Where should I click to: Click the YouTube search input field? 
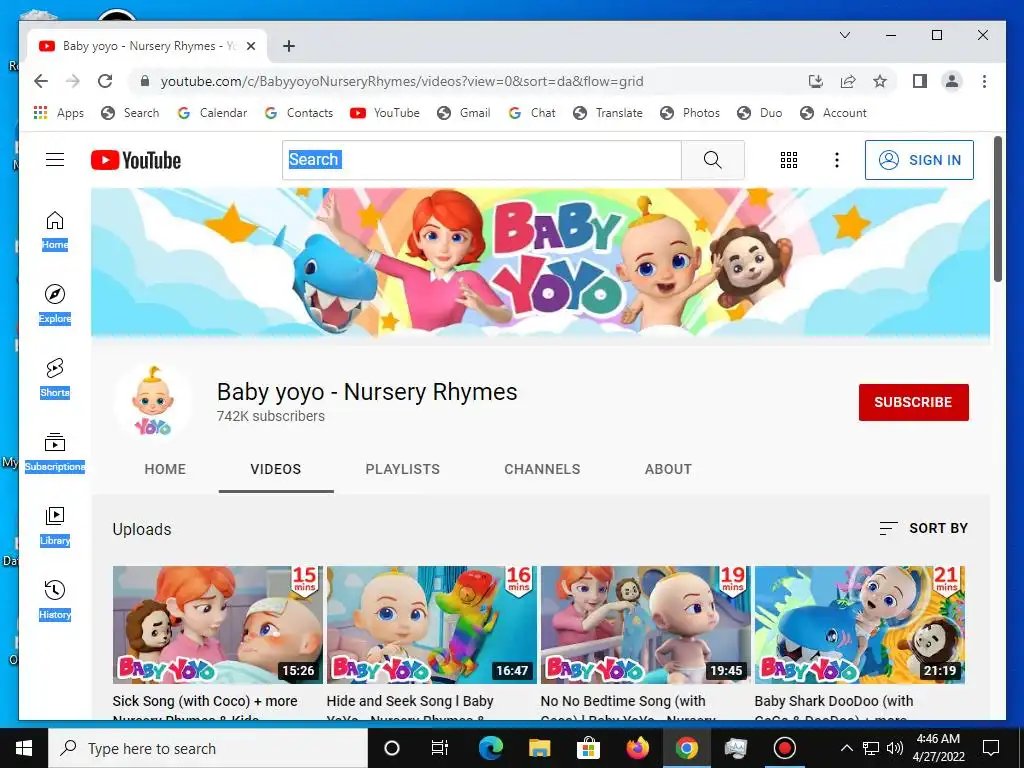[482, 160]
